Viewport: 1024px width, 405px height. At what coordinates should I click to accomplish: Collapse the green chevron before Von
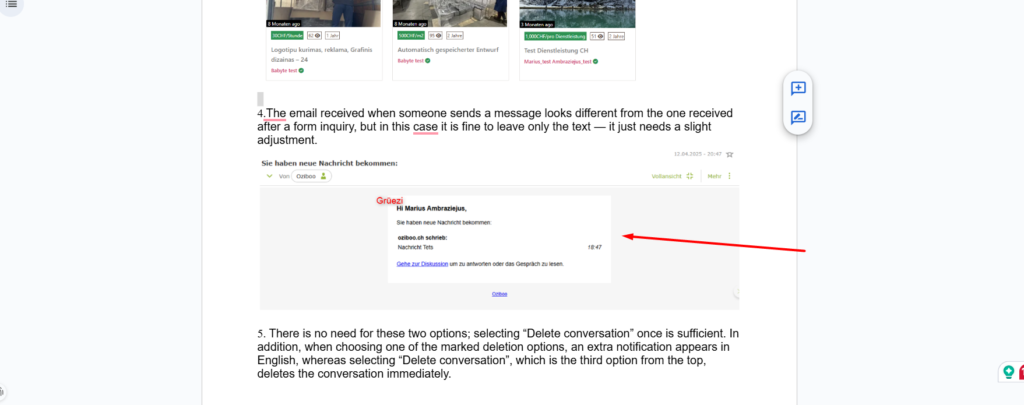tap(269, 176)
